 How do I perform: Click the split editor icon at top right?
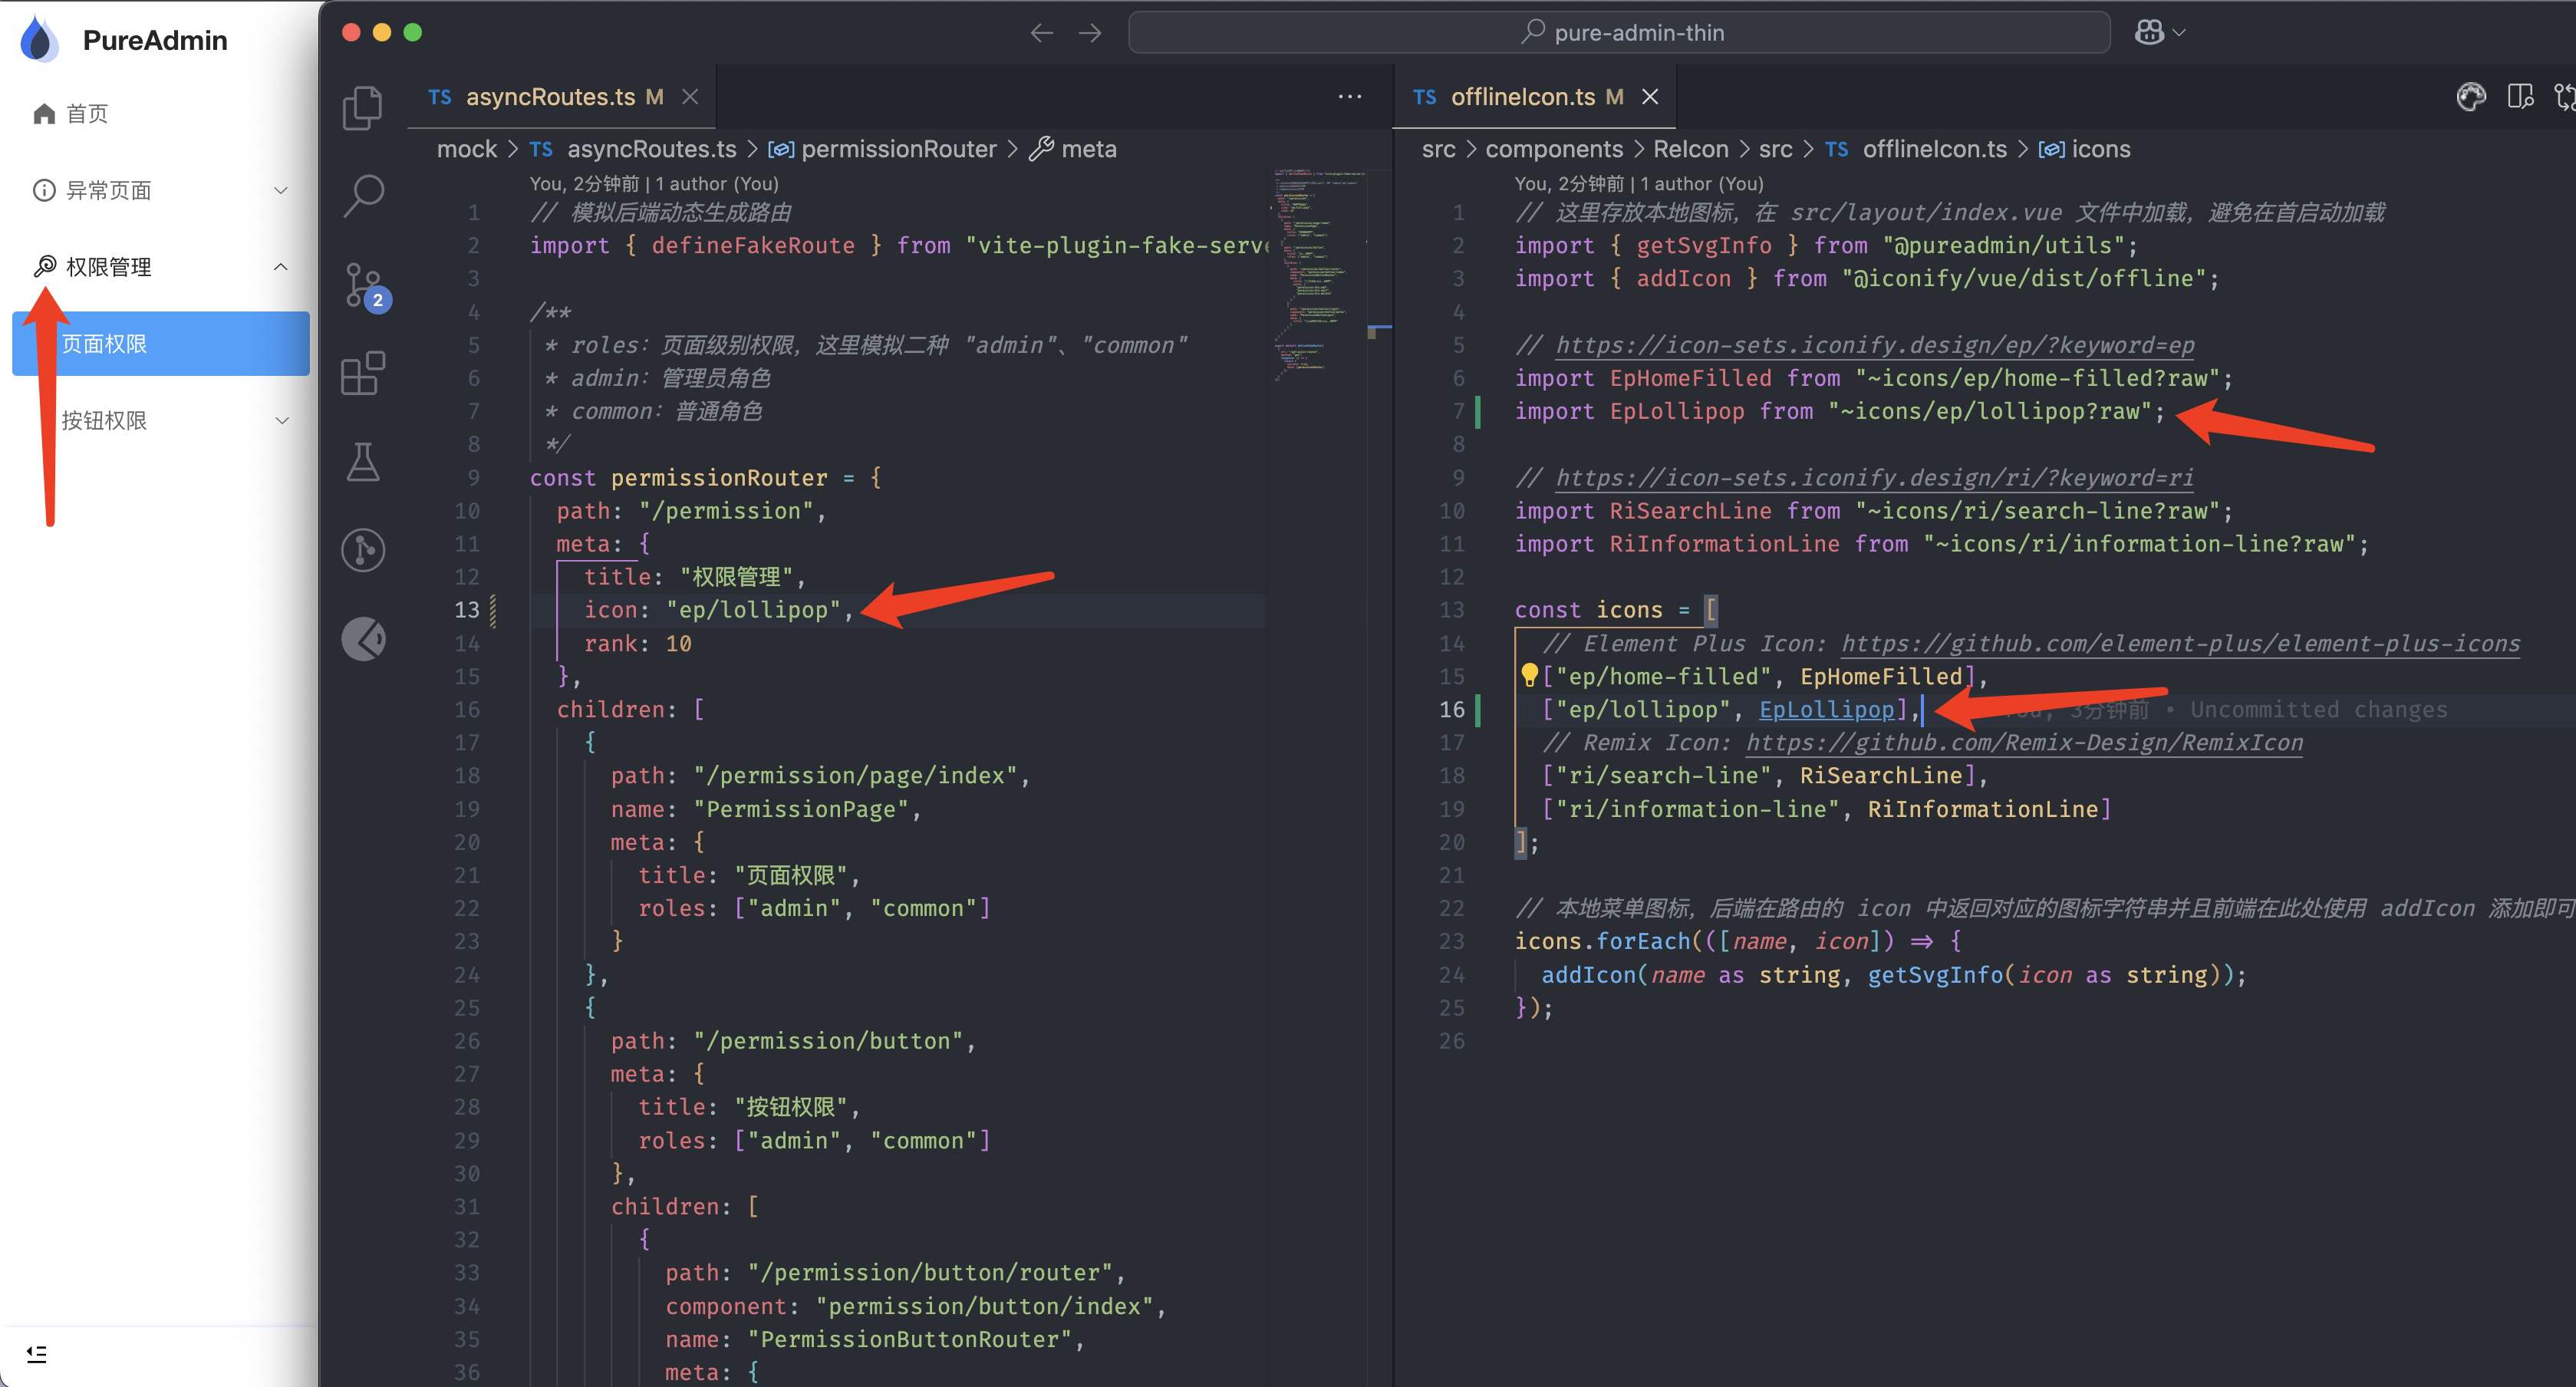pyautogui.click(x=2520, y=96)
